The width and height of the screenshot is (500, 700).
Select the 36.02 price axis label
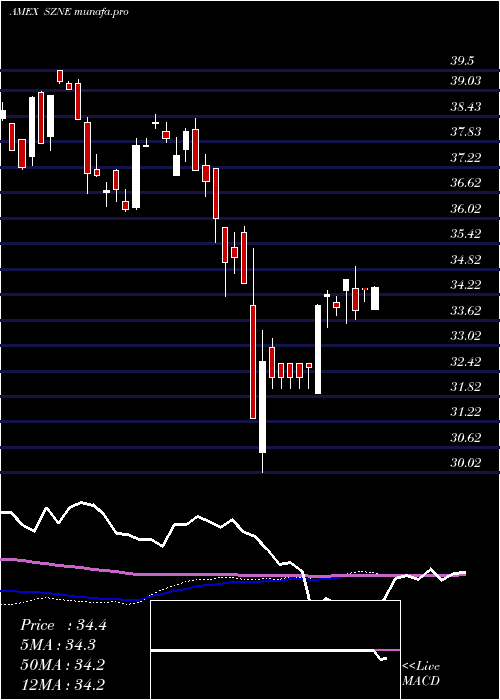(465, 208)
